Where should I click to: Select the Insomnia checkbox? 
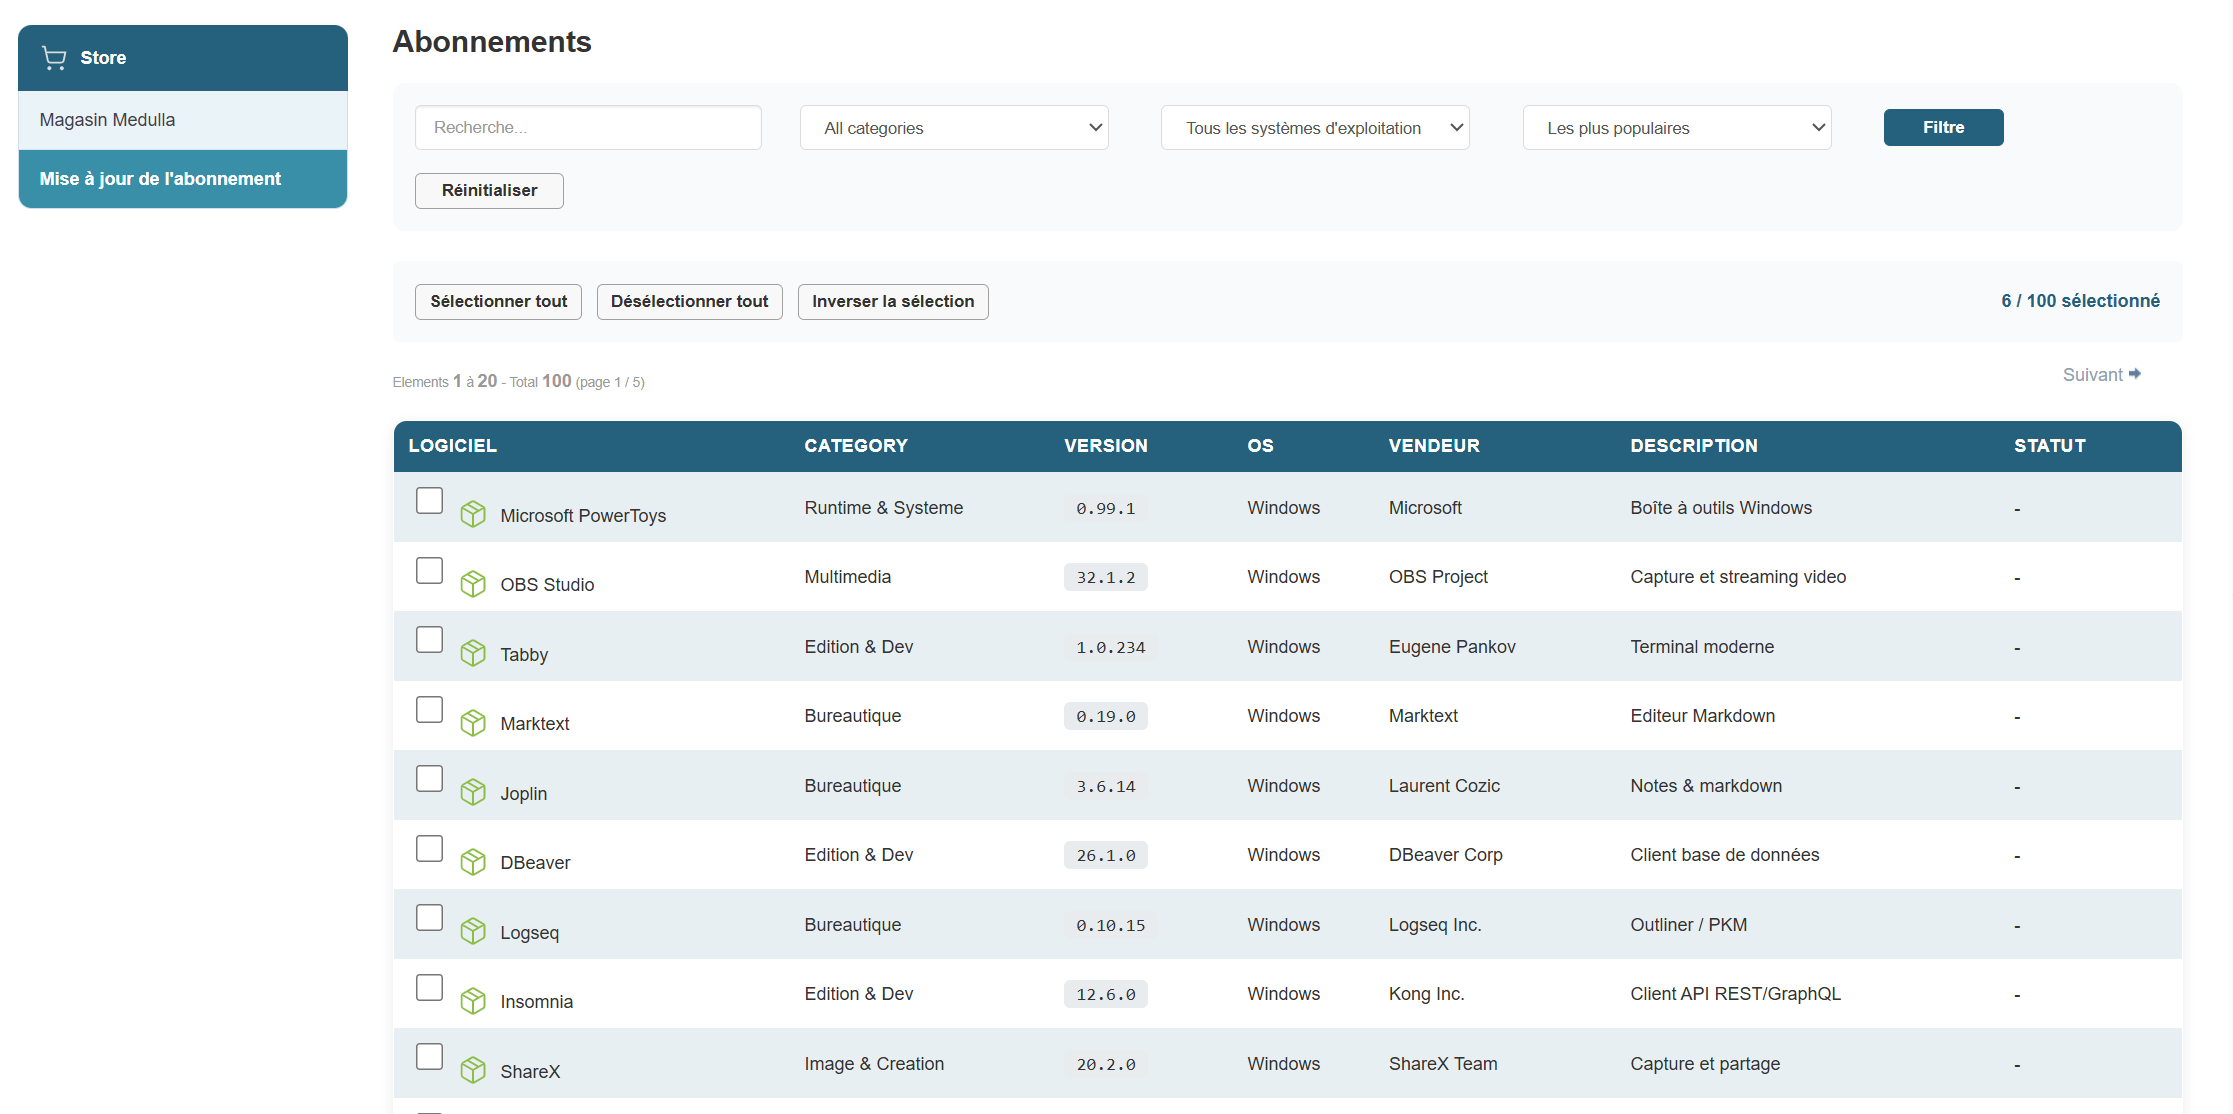coord(429,987)
